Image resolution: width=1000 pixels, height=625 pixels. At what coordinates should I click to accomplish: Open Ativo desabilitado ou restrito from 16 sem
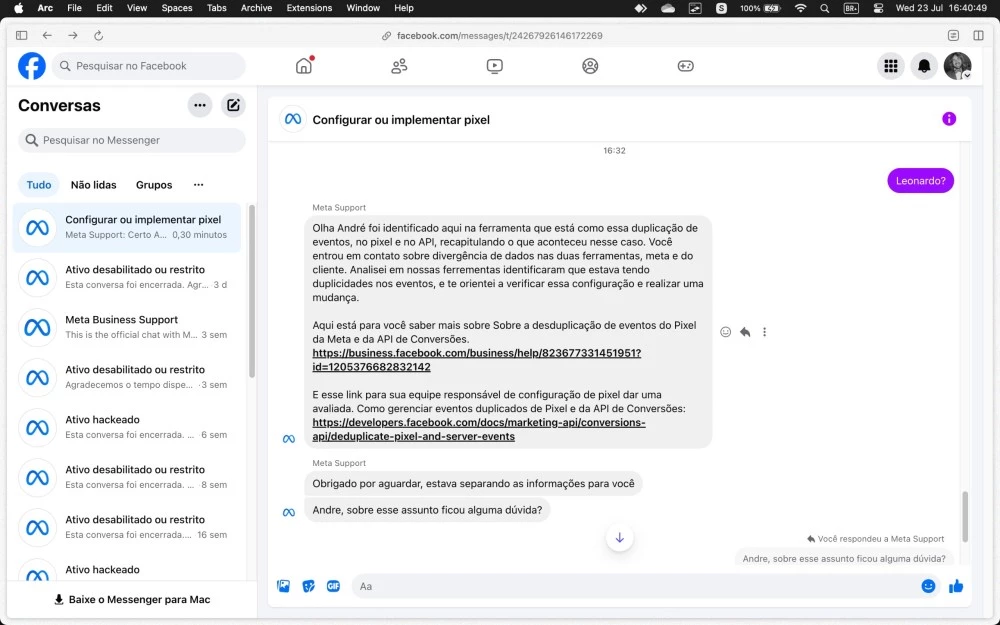[127, 527]
